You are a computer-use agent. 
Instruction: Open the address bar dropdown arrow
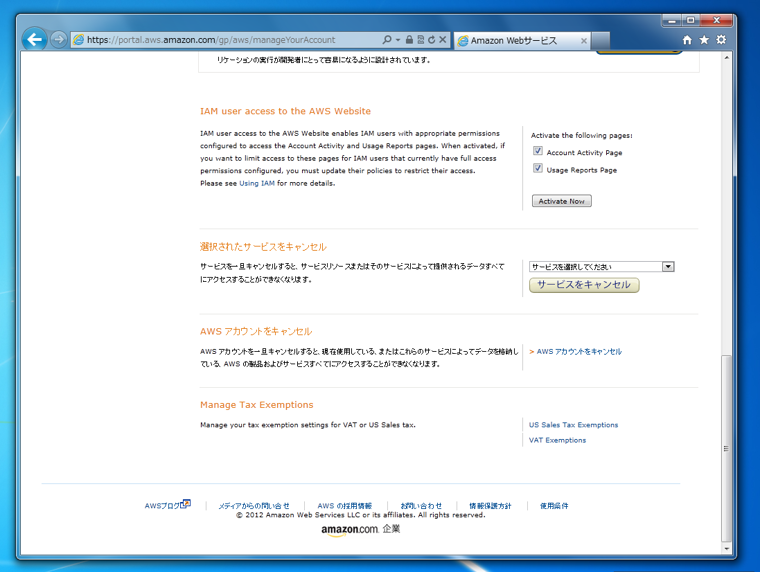(398, 40)
